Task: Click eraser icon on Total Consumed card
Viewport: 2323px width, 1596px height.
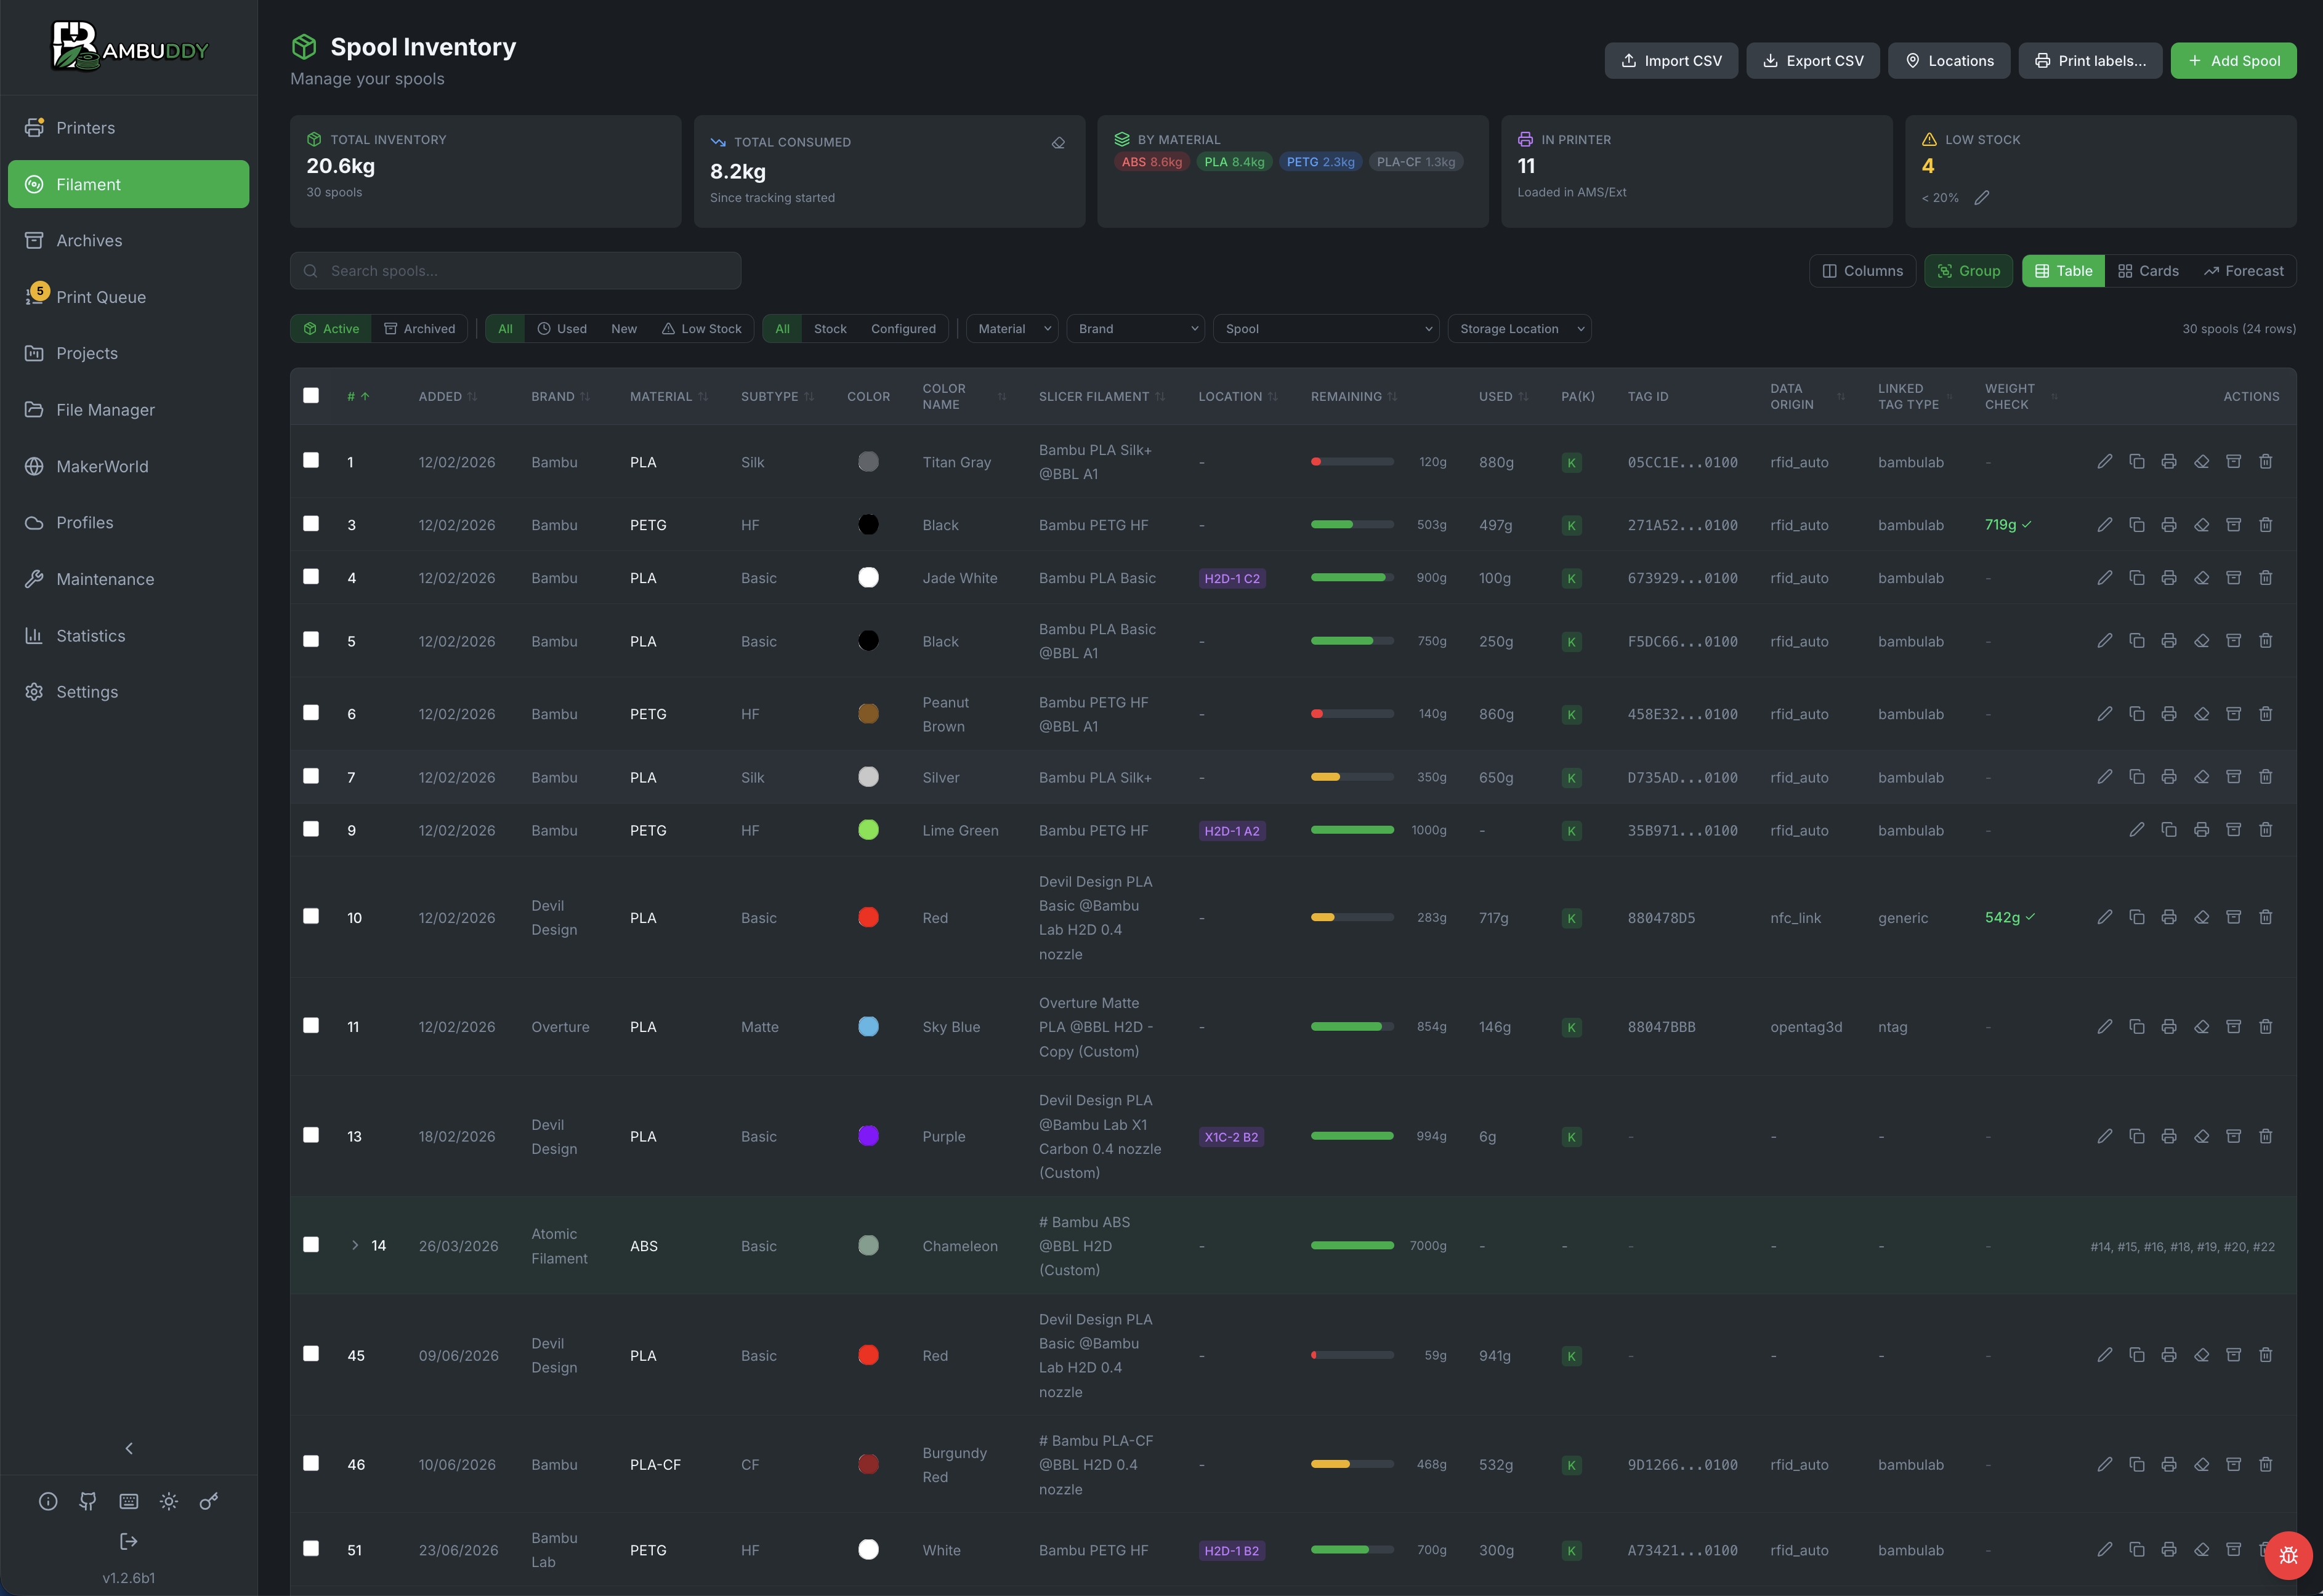Action: click(x=1058, y=143)
